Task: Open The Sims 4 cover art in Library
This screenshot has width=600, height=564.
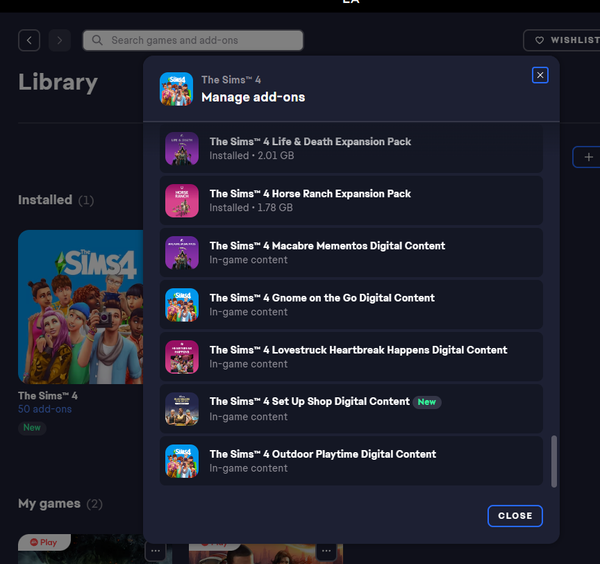Action: click(81, 307)
